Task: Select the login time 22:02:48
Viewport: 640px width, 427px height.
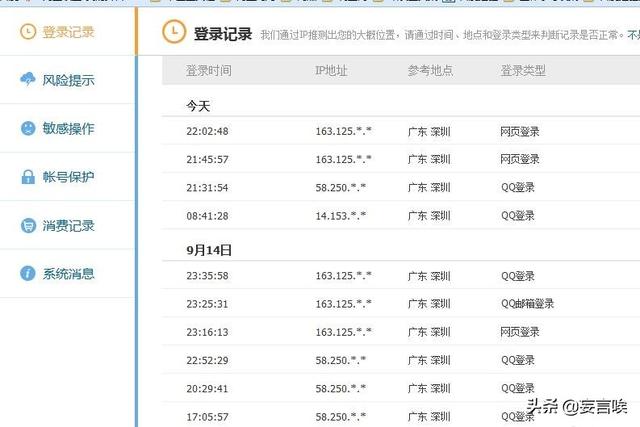Action: [207, 131]
